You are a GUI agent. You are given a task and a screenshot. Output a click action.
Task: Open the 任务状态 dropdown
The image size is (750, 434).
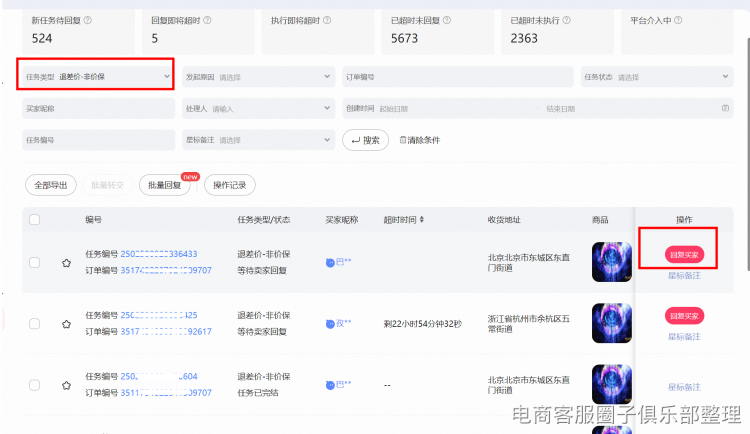point(657,77)
